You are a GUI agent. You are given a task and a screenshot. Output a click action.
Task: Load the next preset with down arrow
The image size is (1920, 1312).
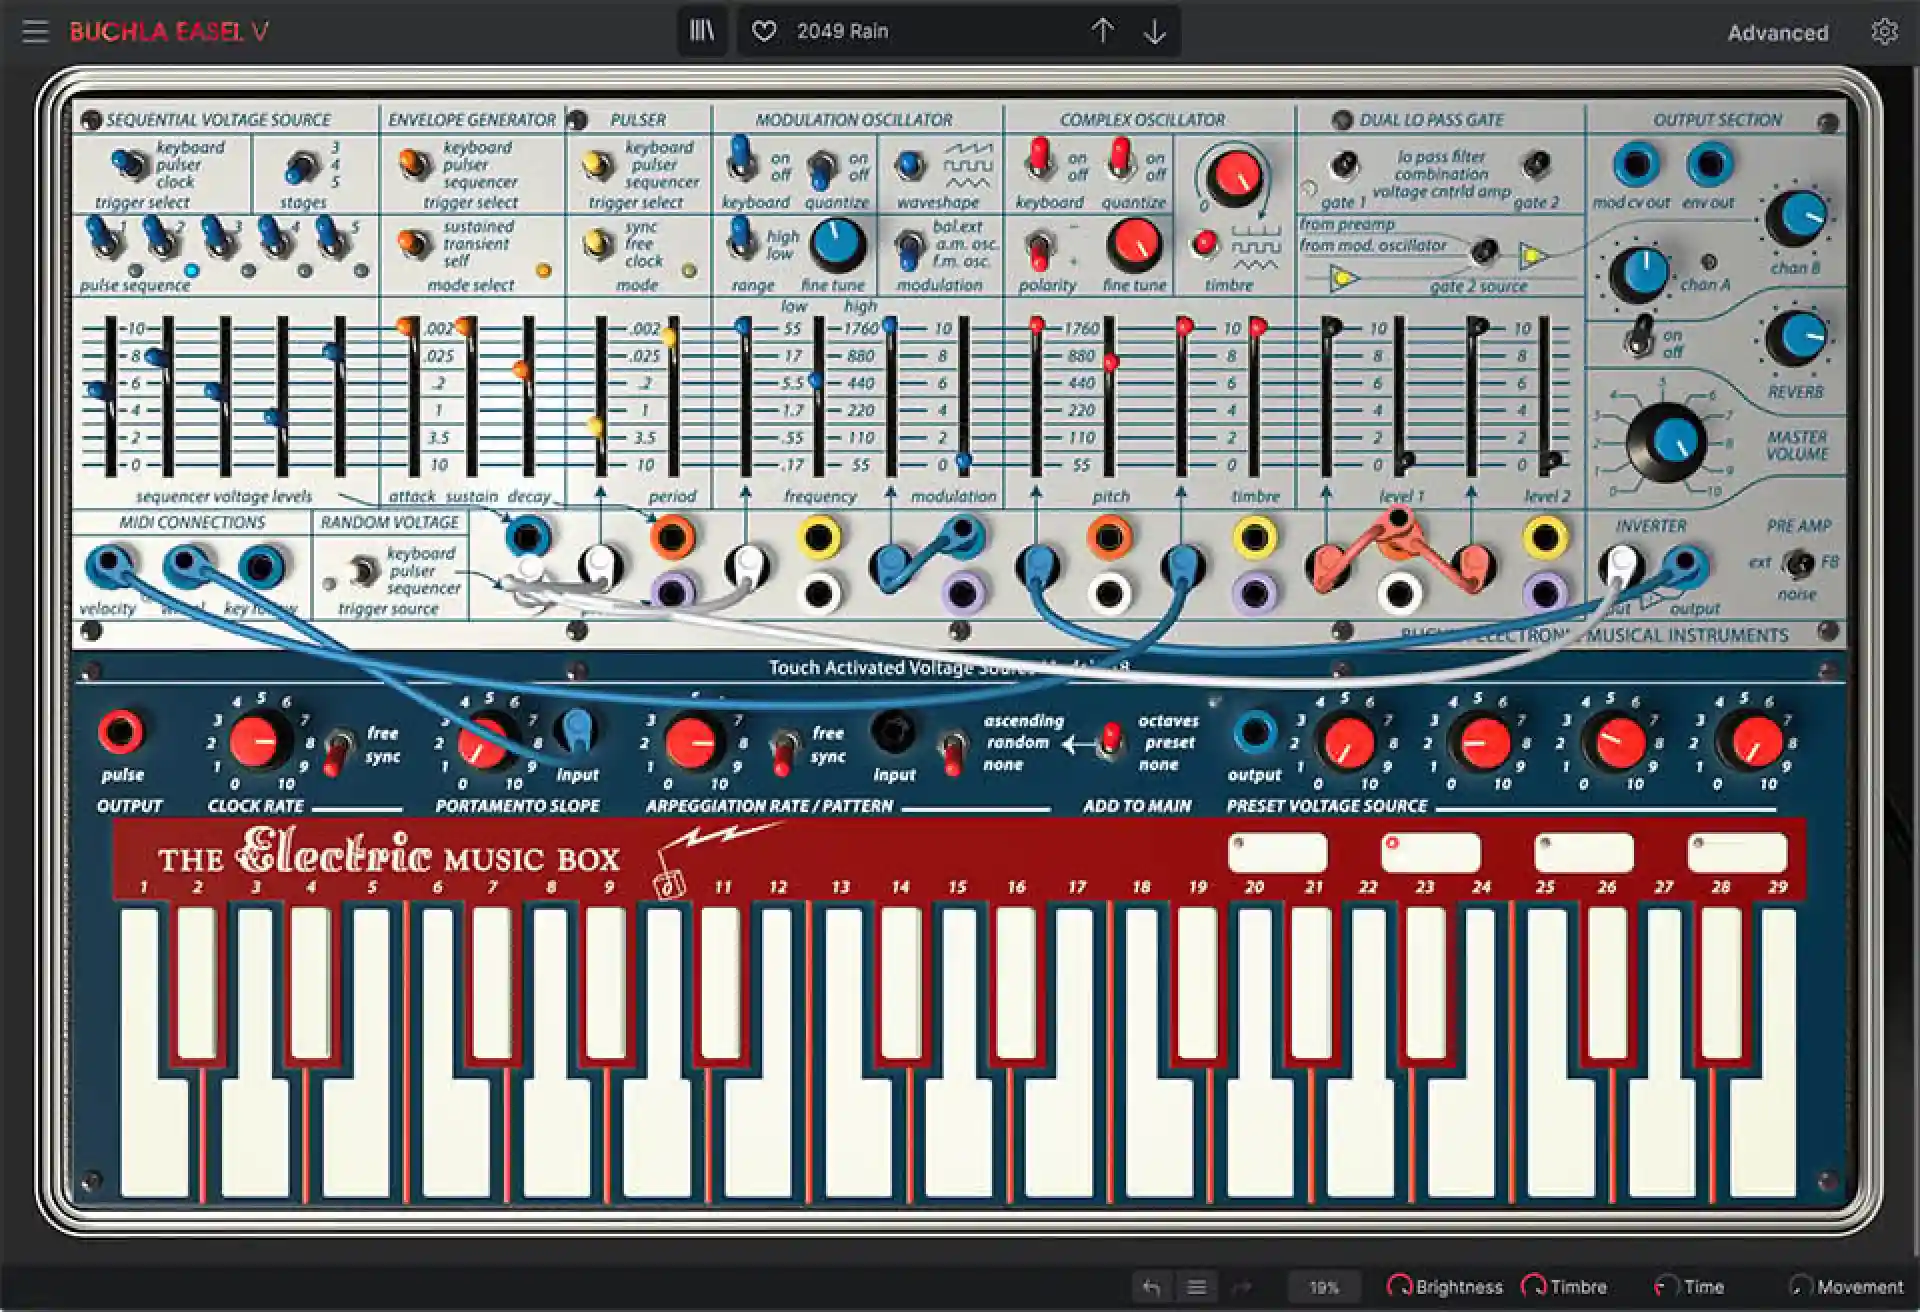[1155, 31]
